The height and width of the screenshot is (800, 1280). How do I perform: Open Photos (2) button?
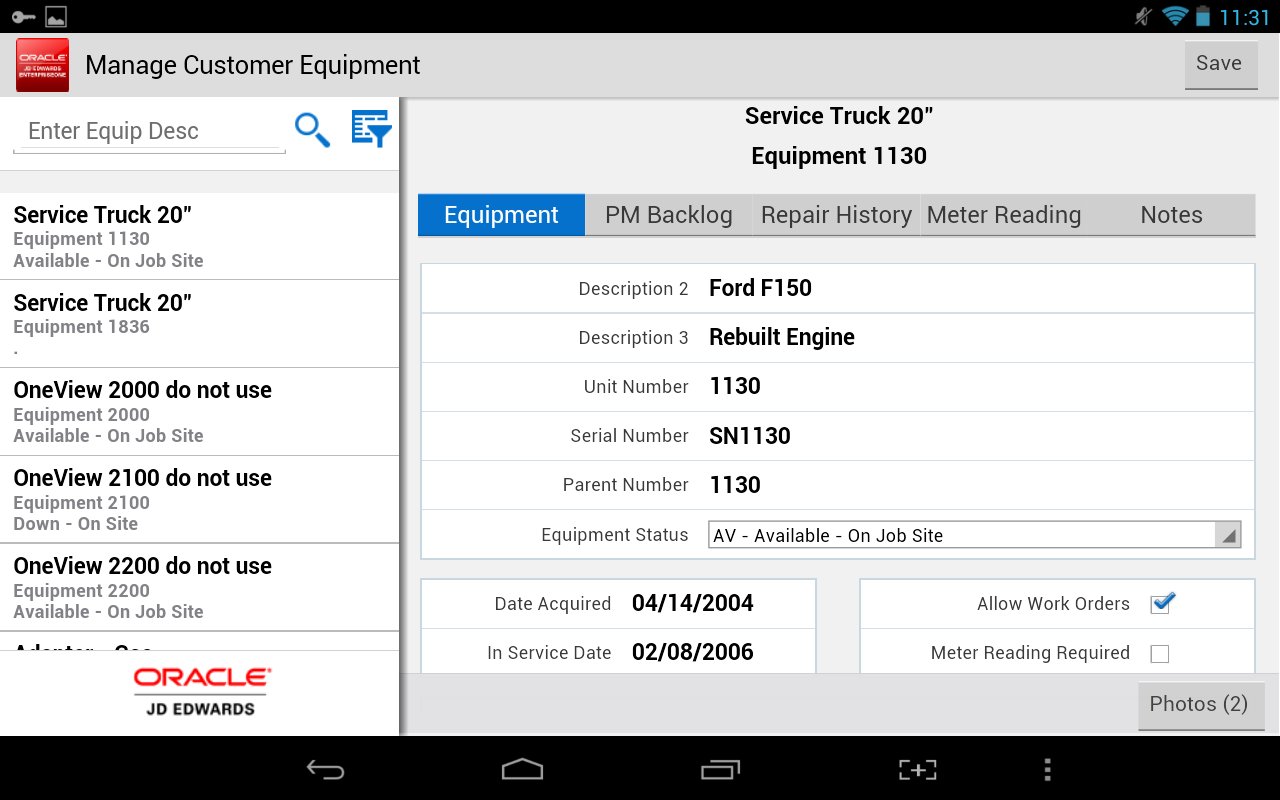click(1201, 705)
